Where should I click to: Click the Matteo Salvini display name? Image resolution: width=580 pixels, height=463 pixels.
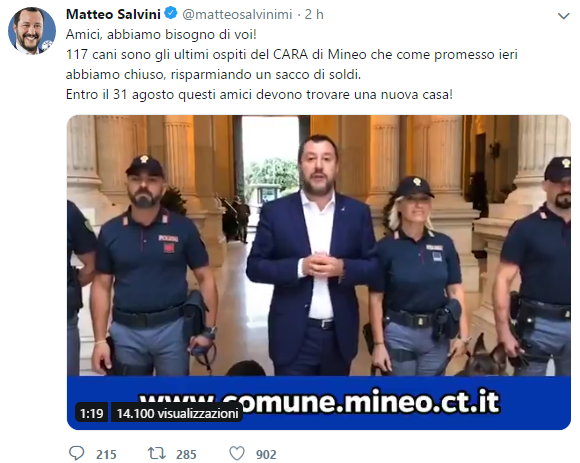(113, 14)
